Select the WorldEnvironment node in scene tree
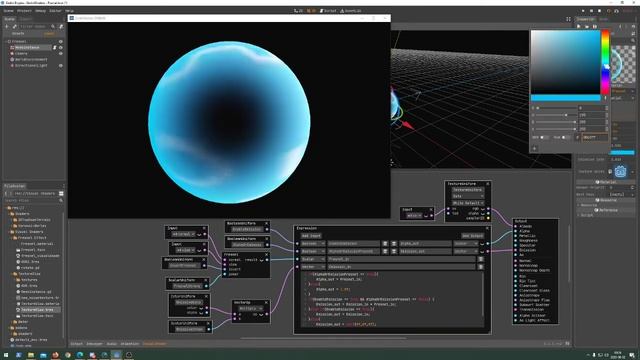The image size is (640, 360). tap(31, 59)
